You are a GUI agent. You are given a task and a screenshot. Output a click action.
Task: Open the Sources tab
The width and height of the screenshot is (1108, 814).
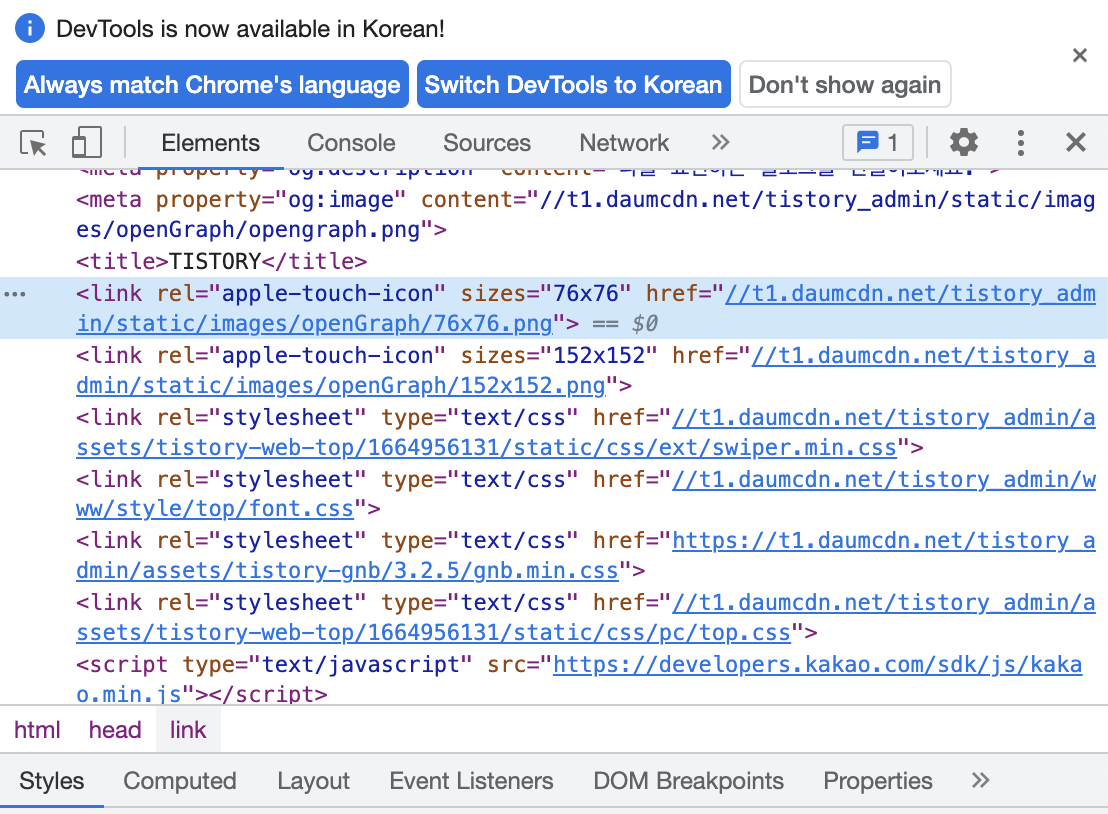[x=487, y=143]
